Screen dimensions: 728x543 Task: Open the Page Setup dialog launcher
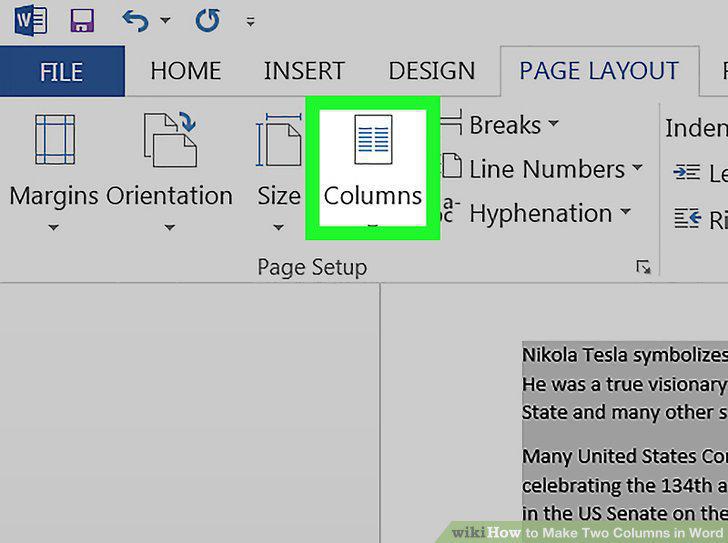[x=643, y=267]
